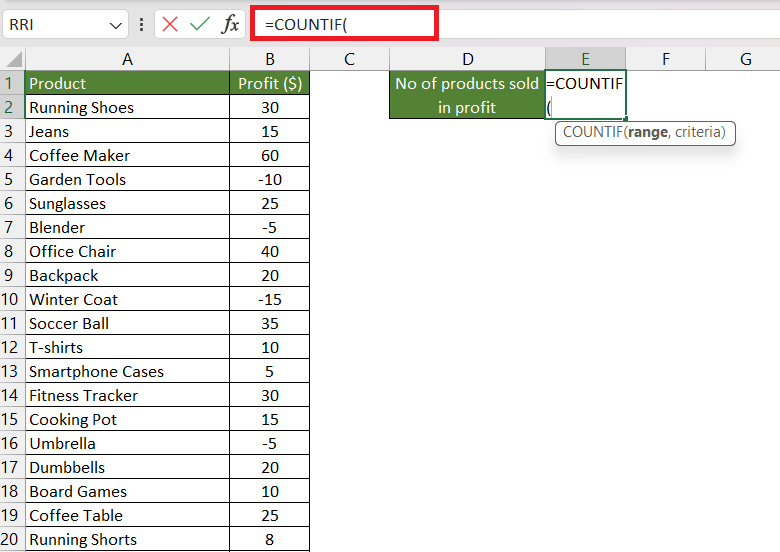Click cell E1 containing =COUNTIF(
Image resolution: width=780 pixels, height=552 pixels.
click(585, 95)
